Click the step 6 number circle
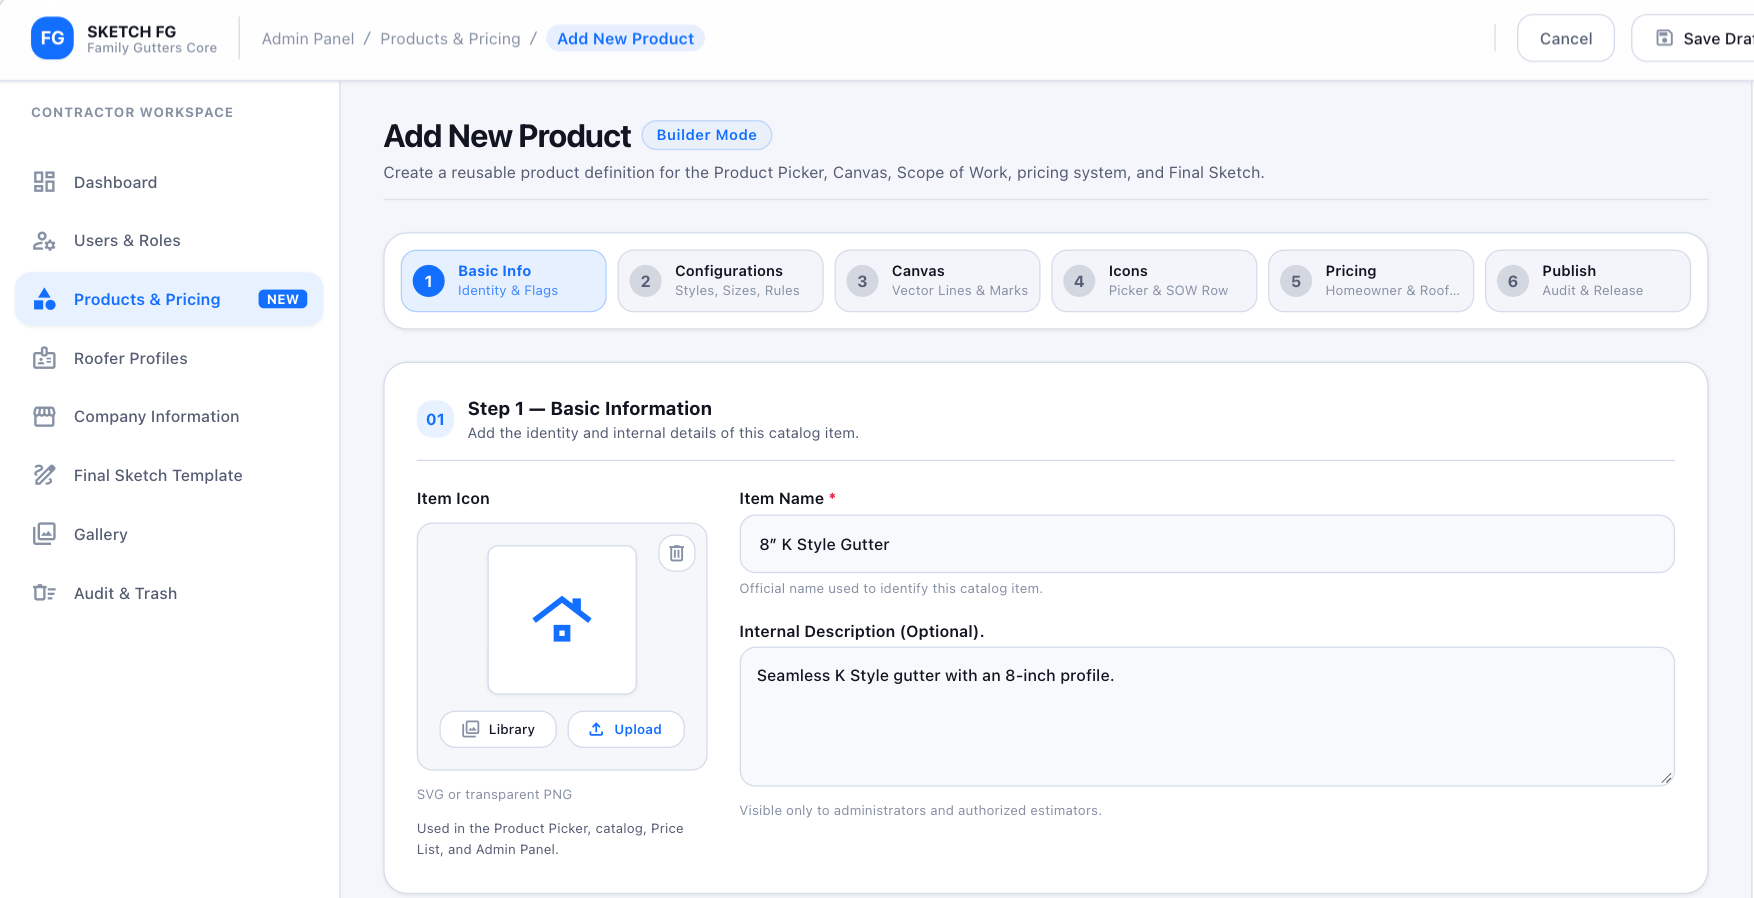 [x=1513, y=281]
